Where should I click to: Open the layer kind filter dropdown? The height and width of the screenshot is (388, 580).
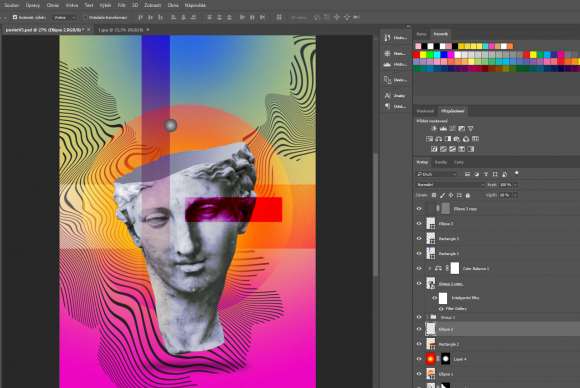click(x=436, y=174)
